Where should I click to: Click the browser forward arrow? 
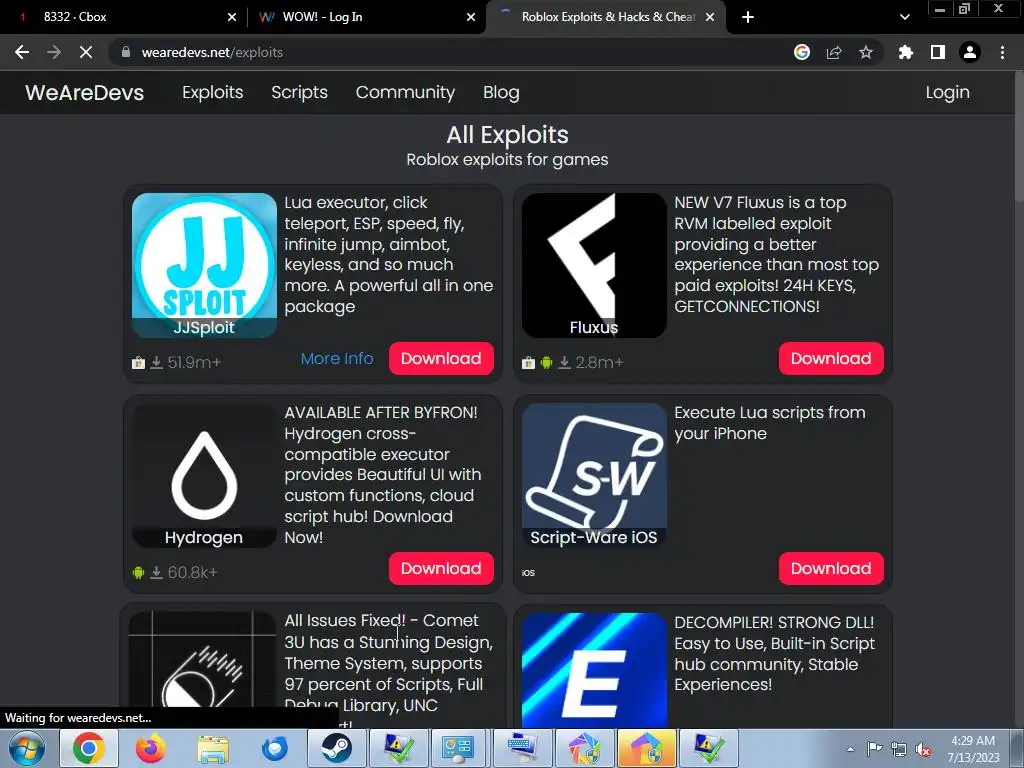click(54, 52)
